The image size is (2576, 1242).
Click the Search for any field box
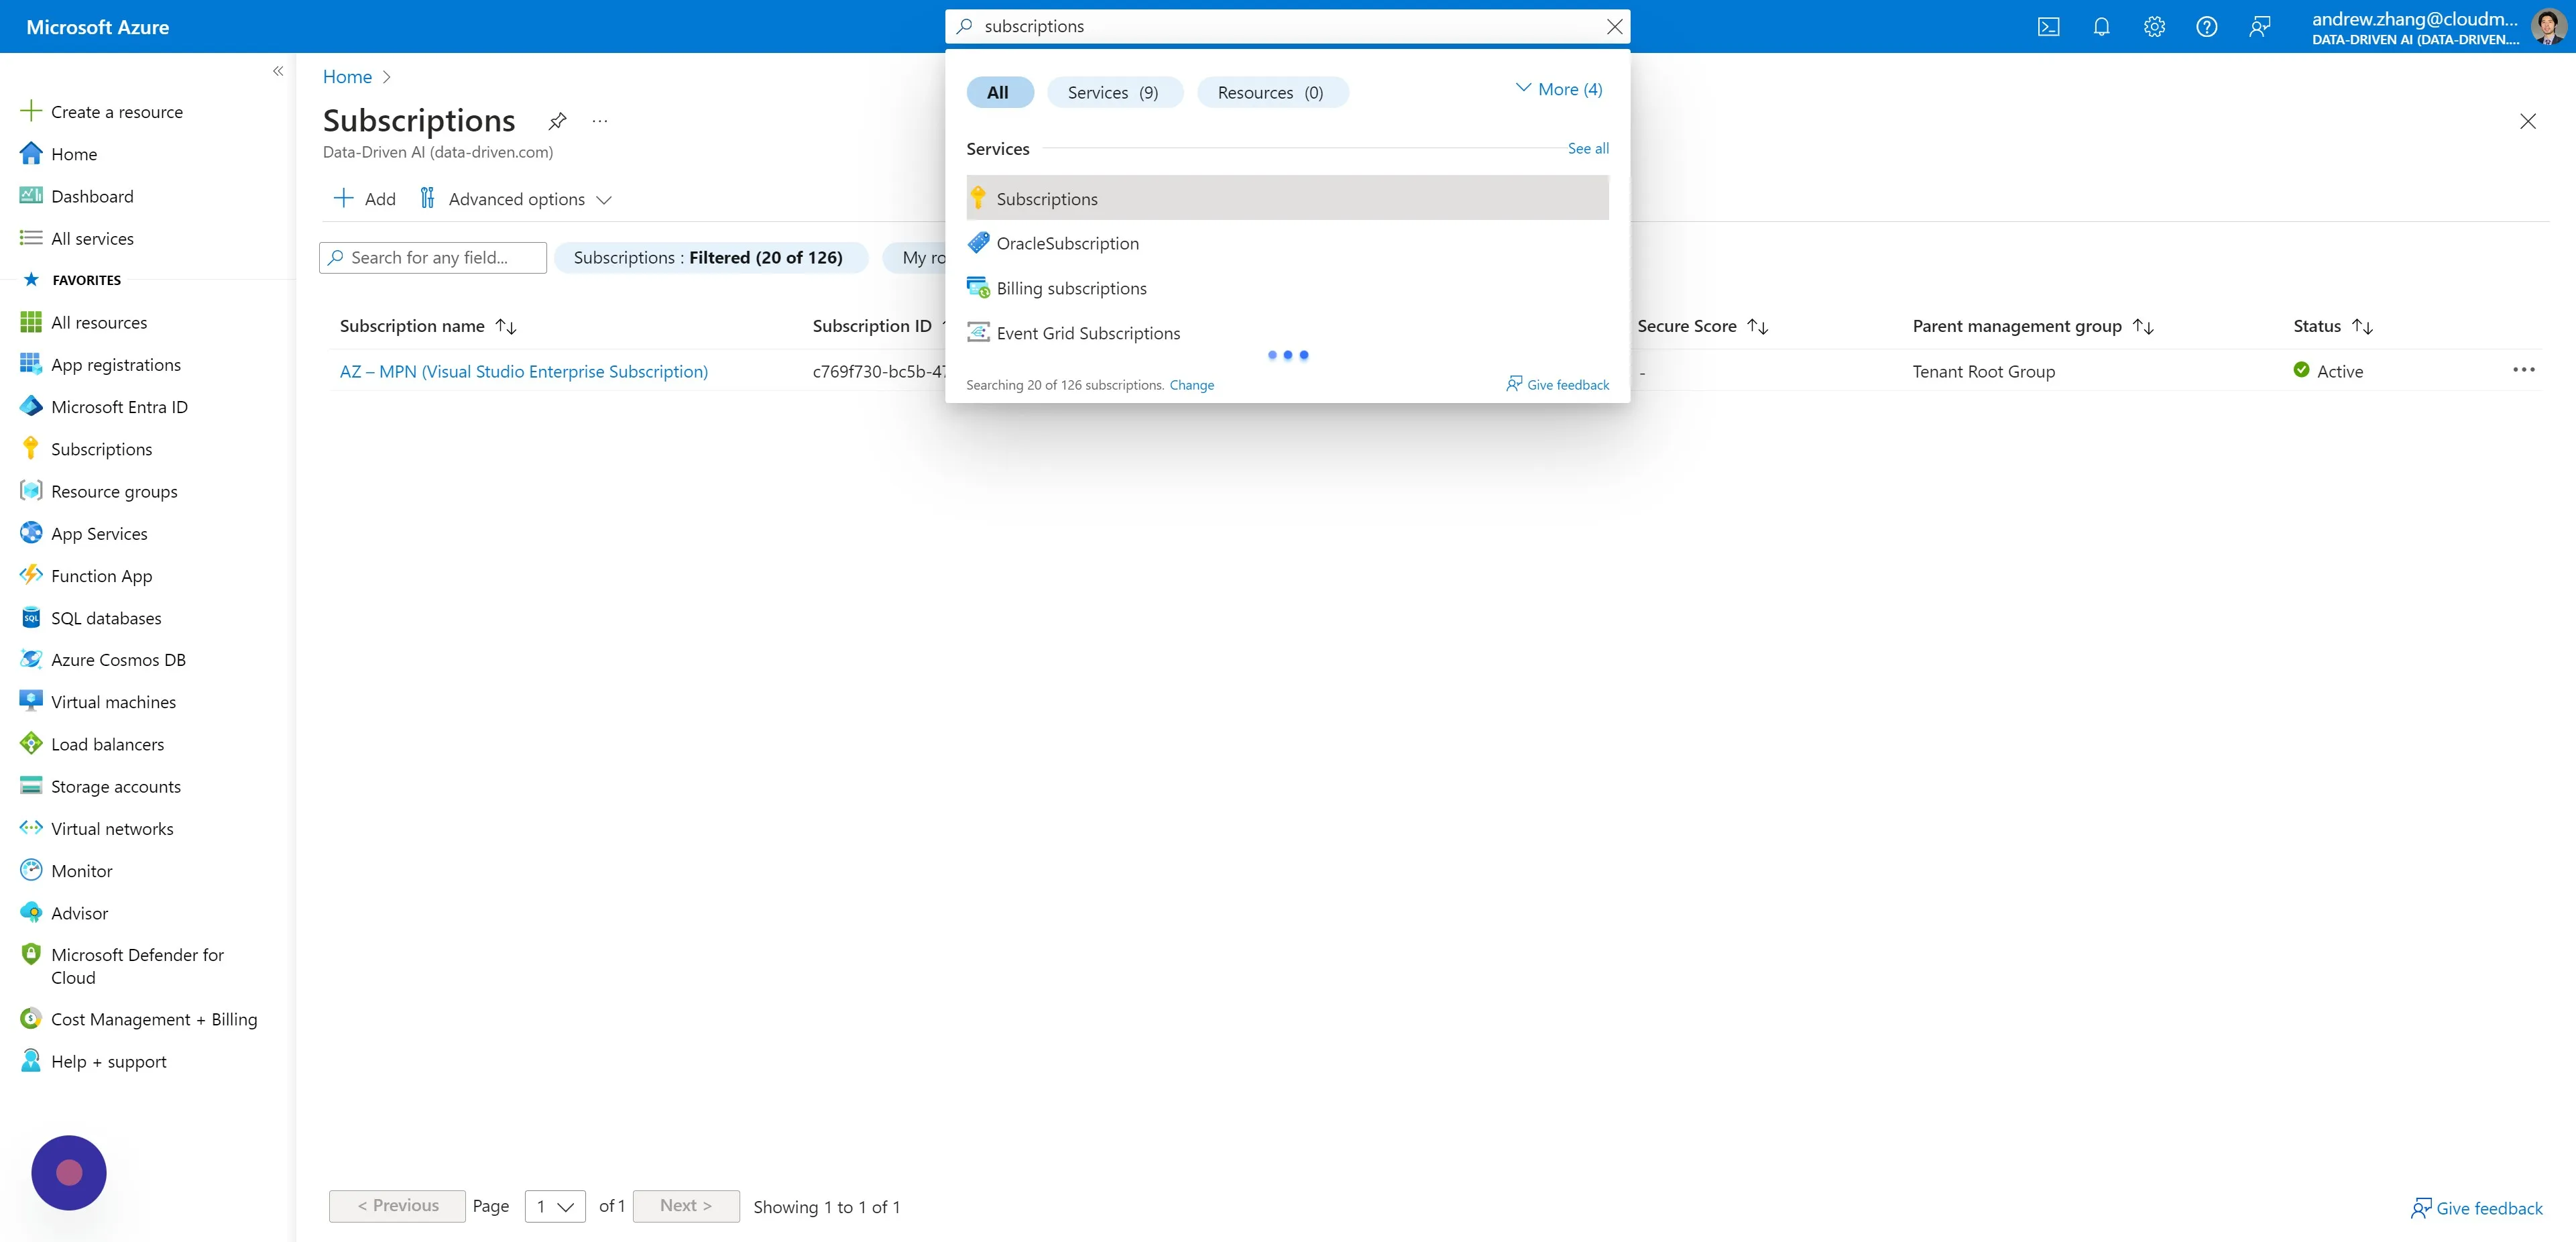[x=433, y=258]
